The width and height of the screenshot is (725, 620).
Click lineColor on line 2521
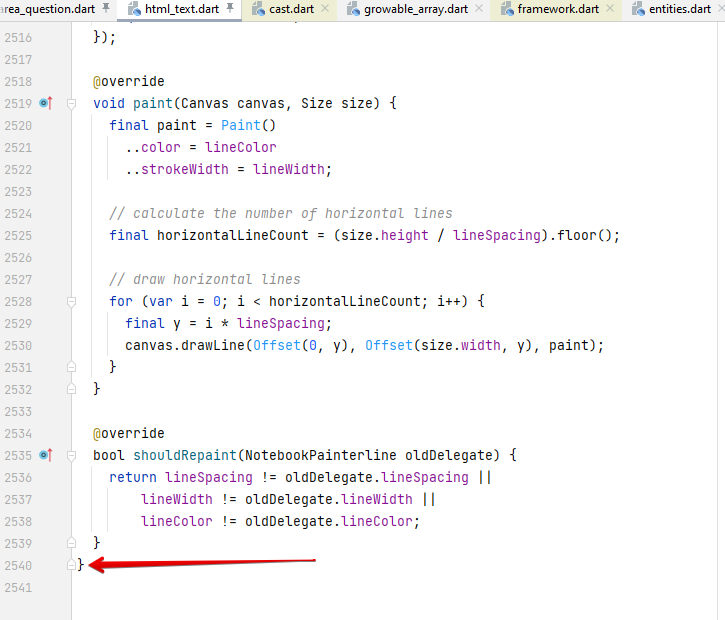coord(240,147)
